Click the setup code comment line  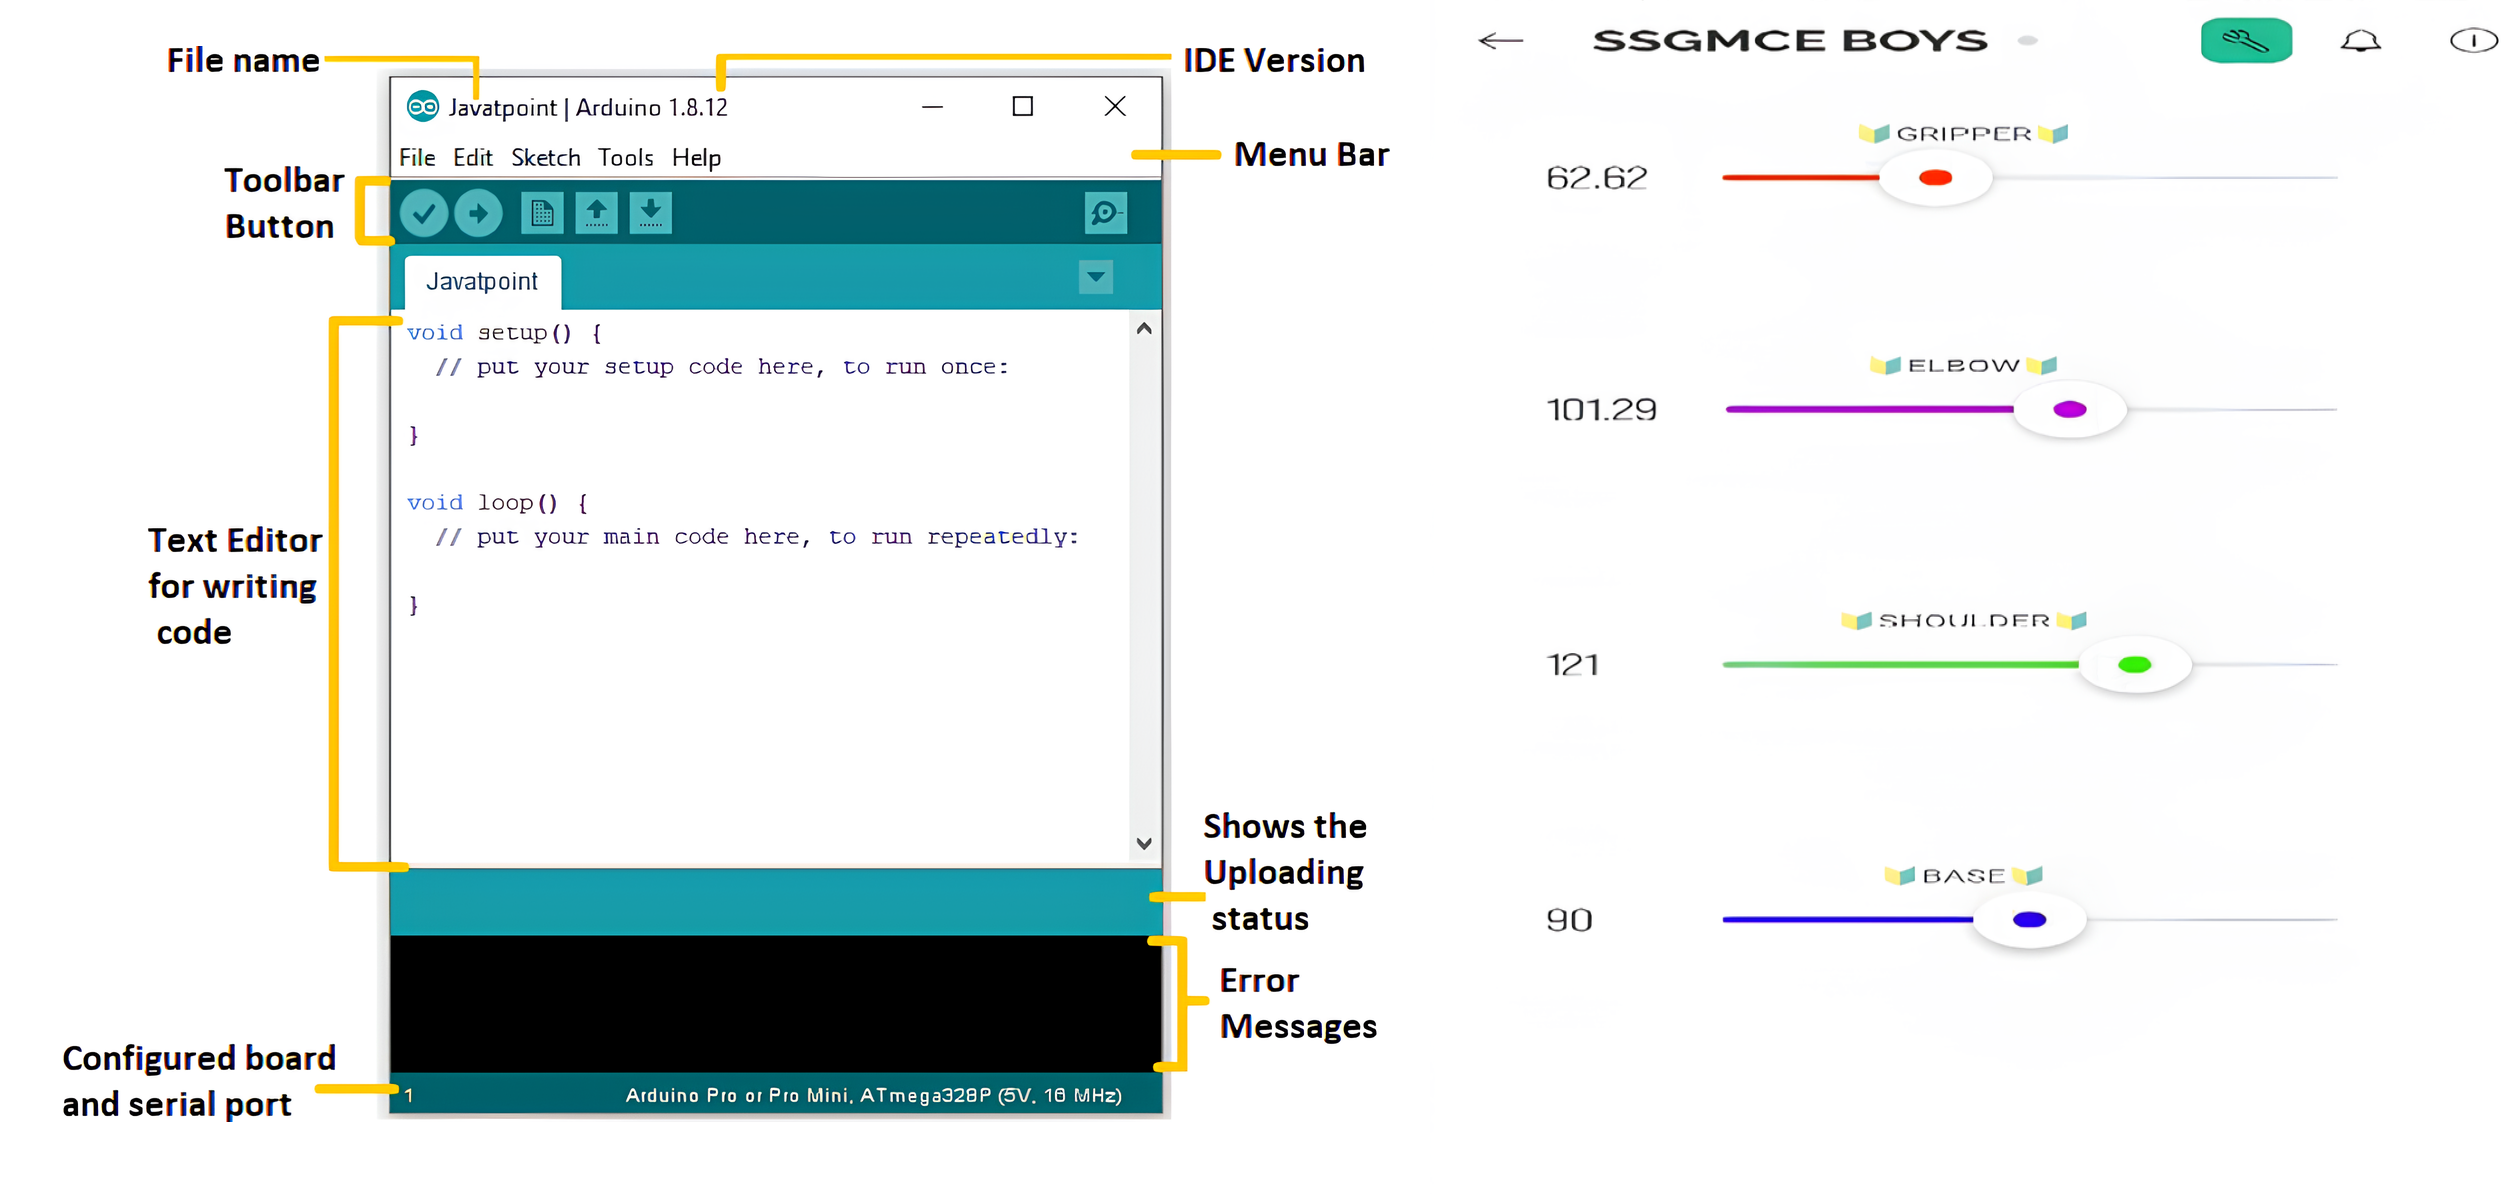click(722, 367)
